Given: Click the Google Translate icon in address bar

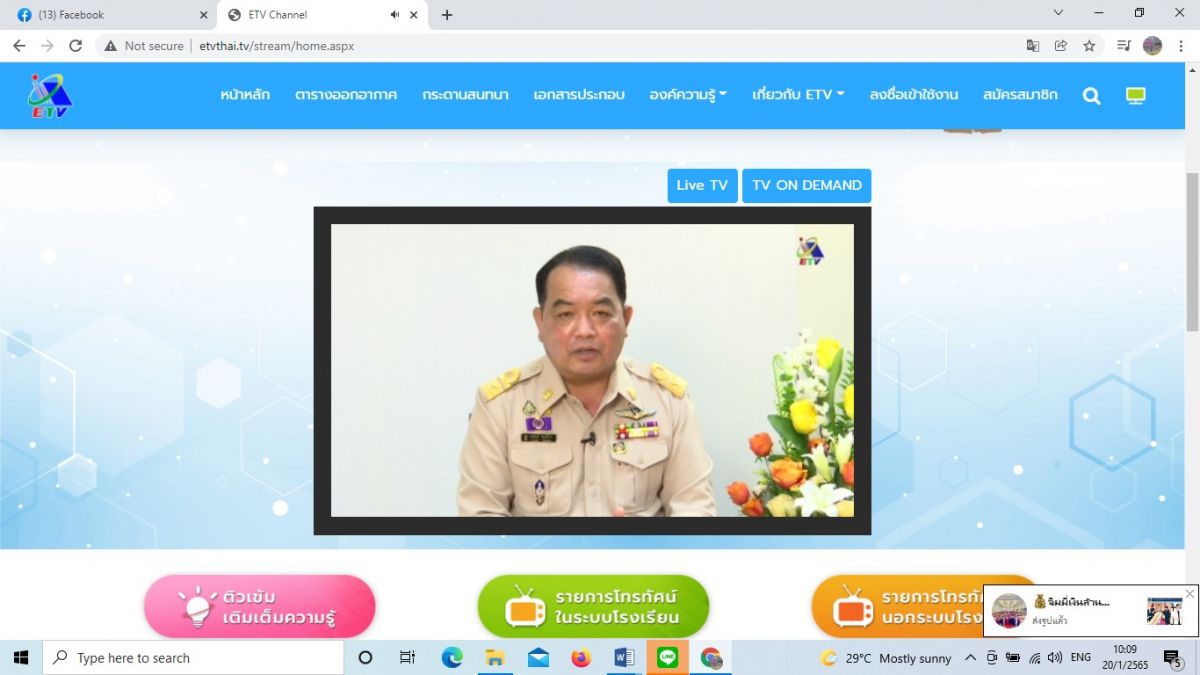Looking at the screenshot, I should pos(1033,46).
